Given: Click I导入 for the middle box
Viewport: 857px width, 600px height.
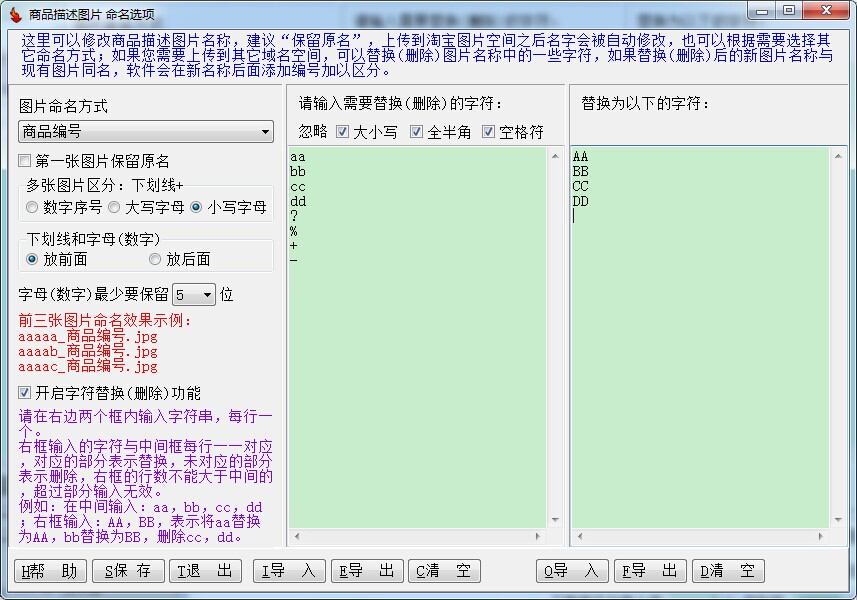Looking at the screenshot, I should pos(288,571).
